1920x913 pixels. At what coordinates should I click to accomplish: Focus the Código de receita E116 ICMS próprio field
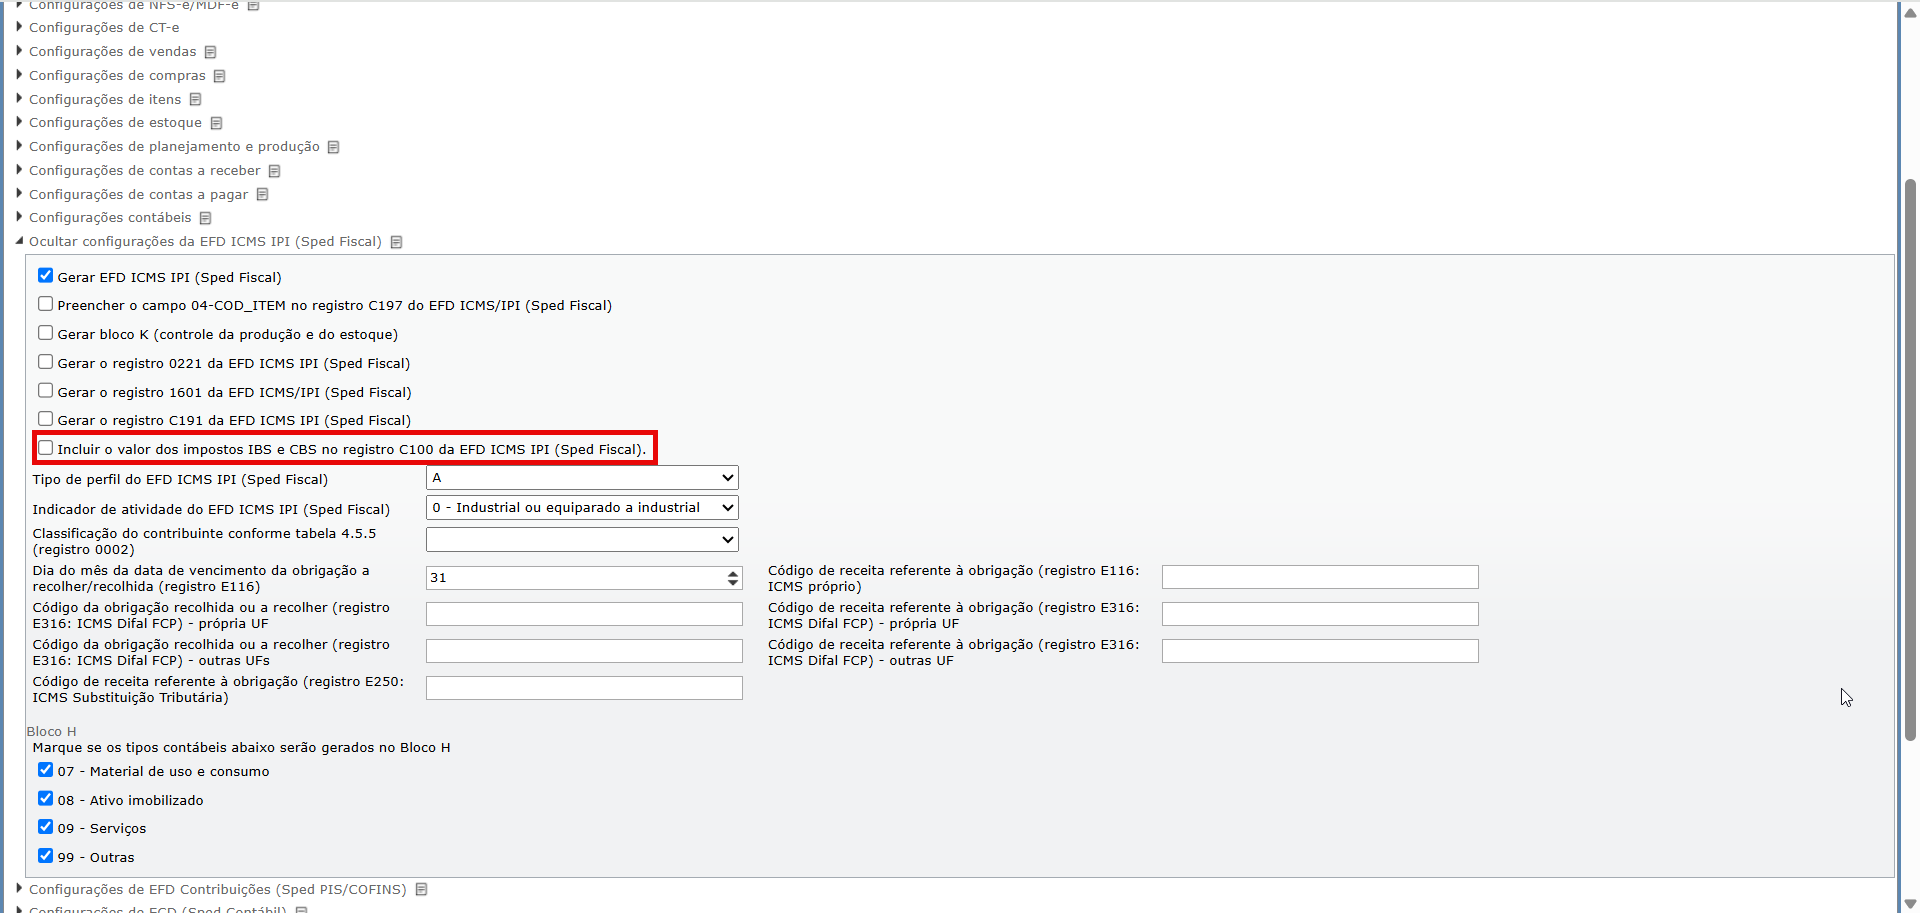coord(1320,577)
